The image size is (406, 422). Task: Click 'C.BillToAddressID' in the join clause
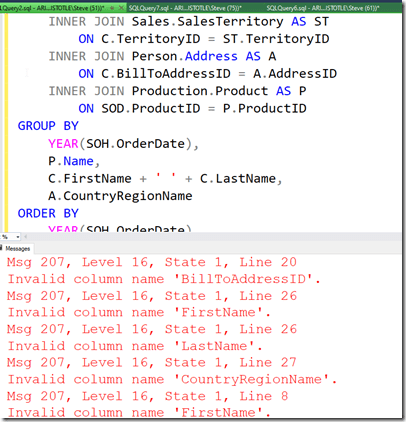[x=166, y=74]
